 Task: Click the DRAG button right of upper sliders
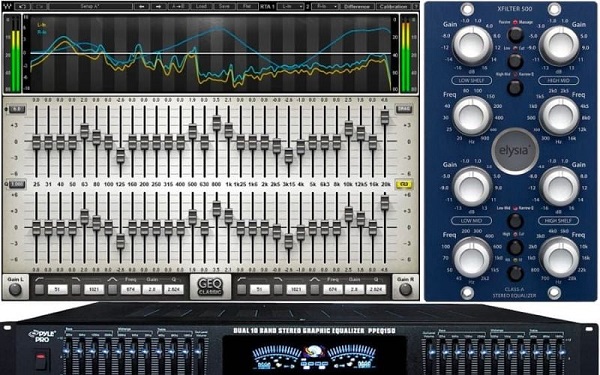click(x=404, y=109)
